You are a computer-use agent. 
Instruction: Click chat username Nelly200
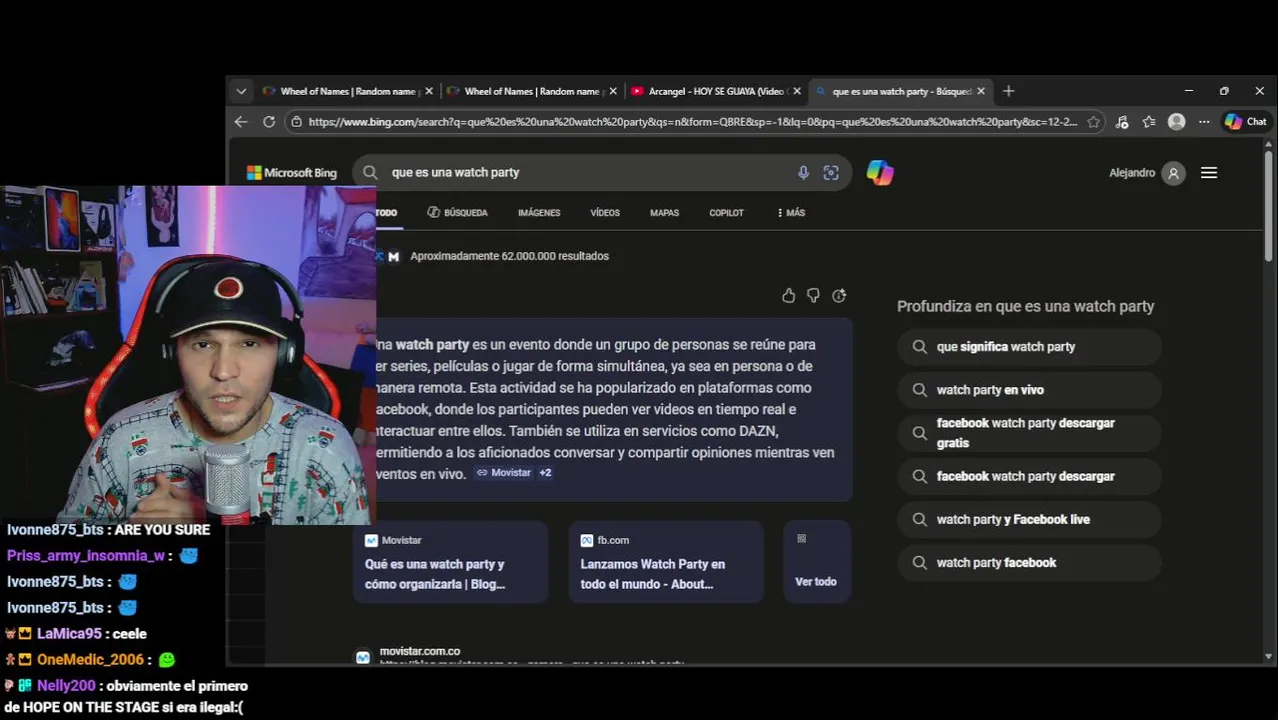point(66,686)
